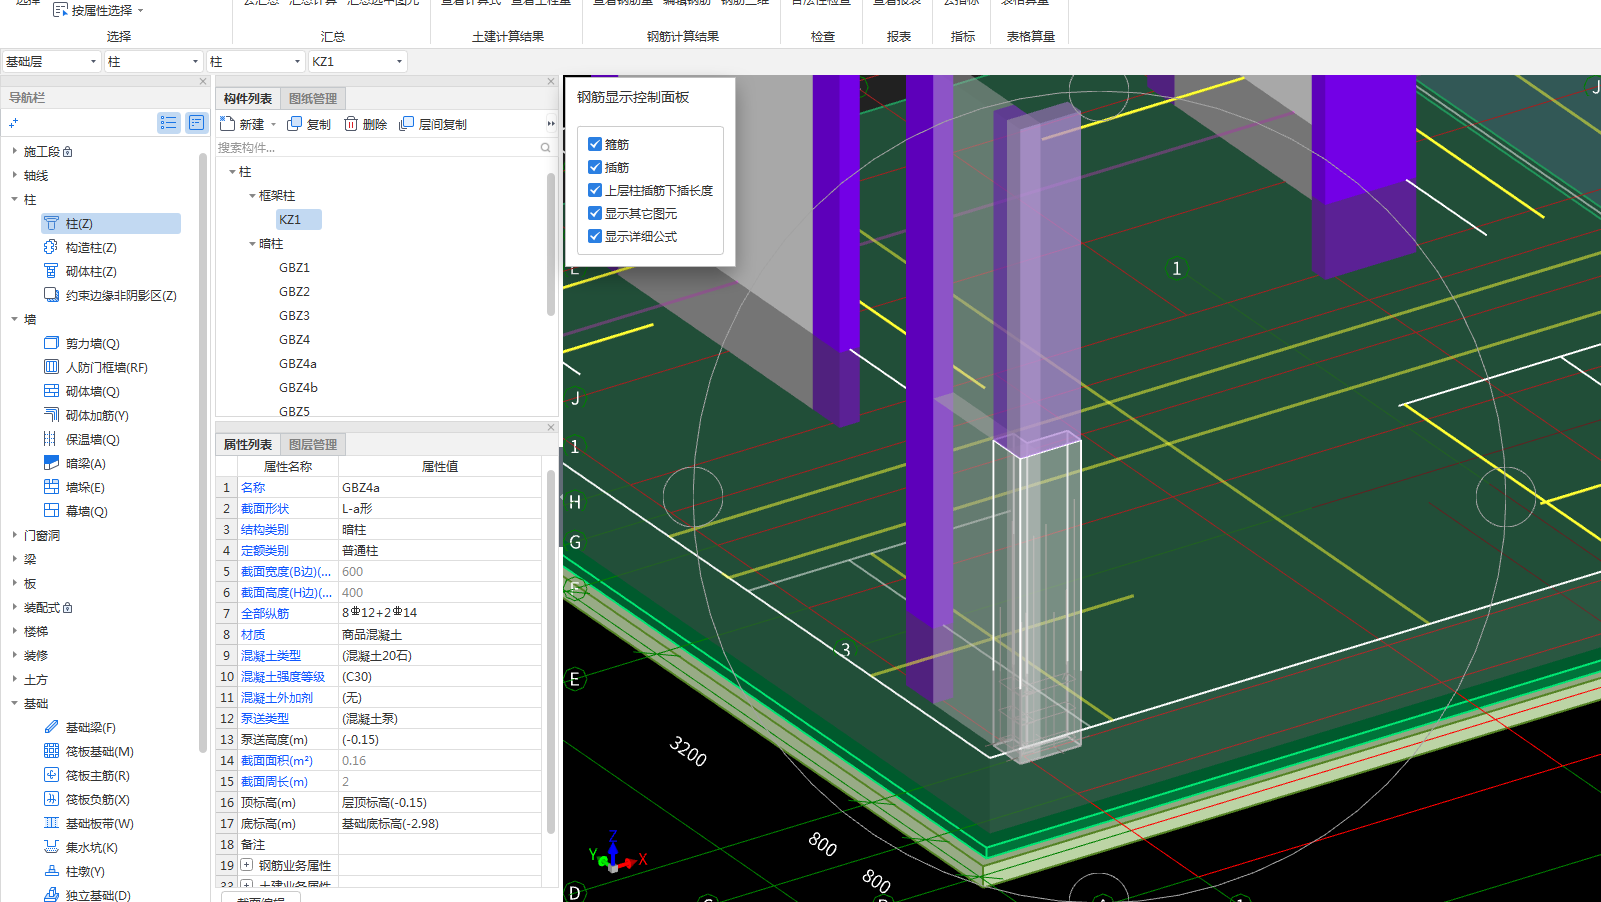Select the 砌体加筋(Y) icon

[51, 415]
